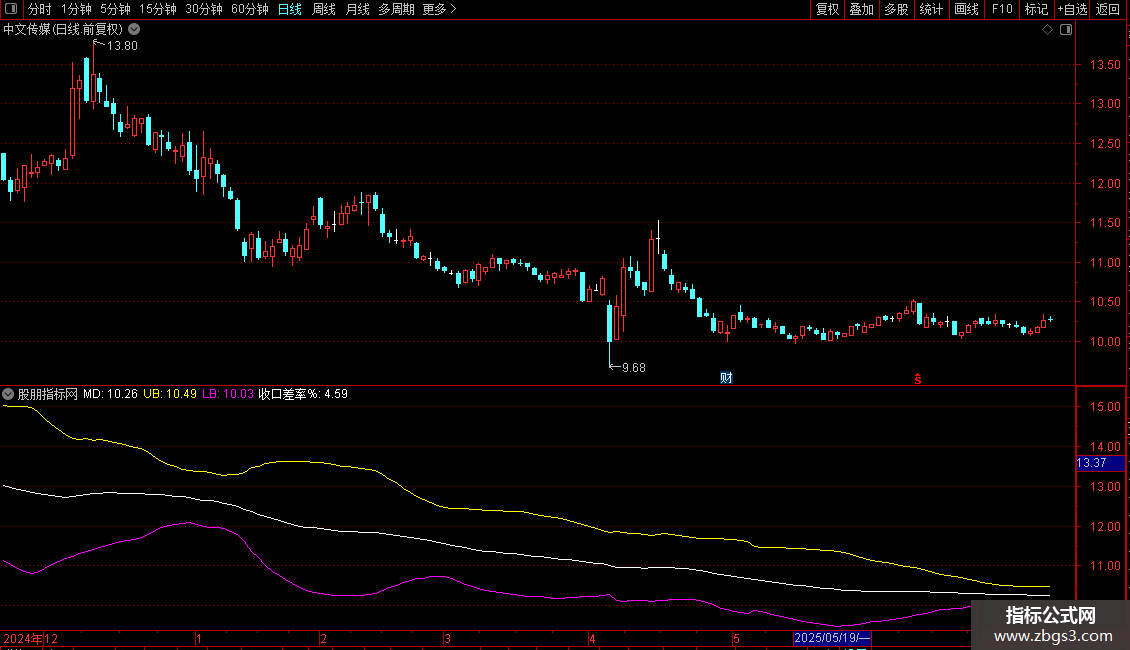Click the 收口差率%: 4.59 readout
The image size is (1130, 650).
click(x=303, y=394)
